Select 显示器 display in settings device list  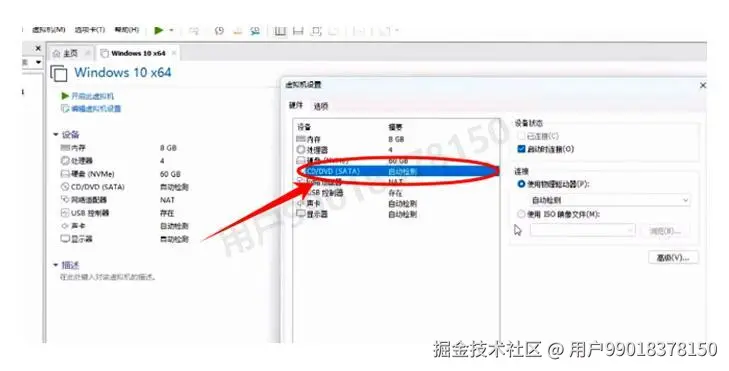(x=397, y=214)
